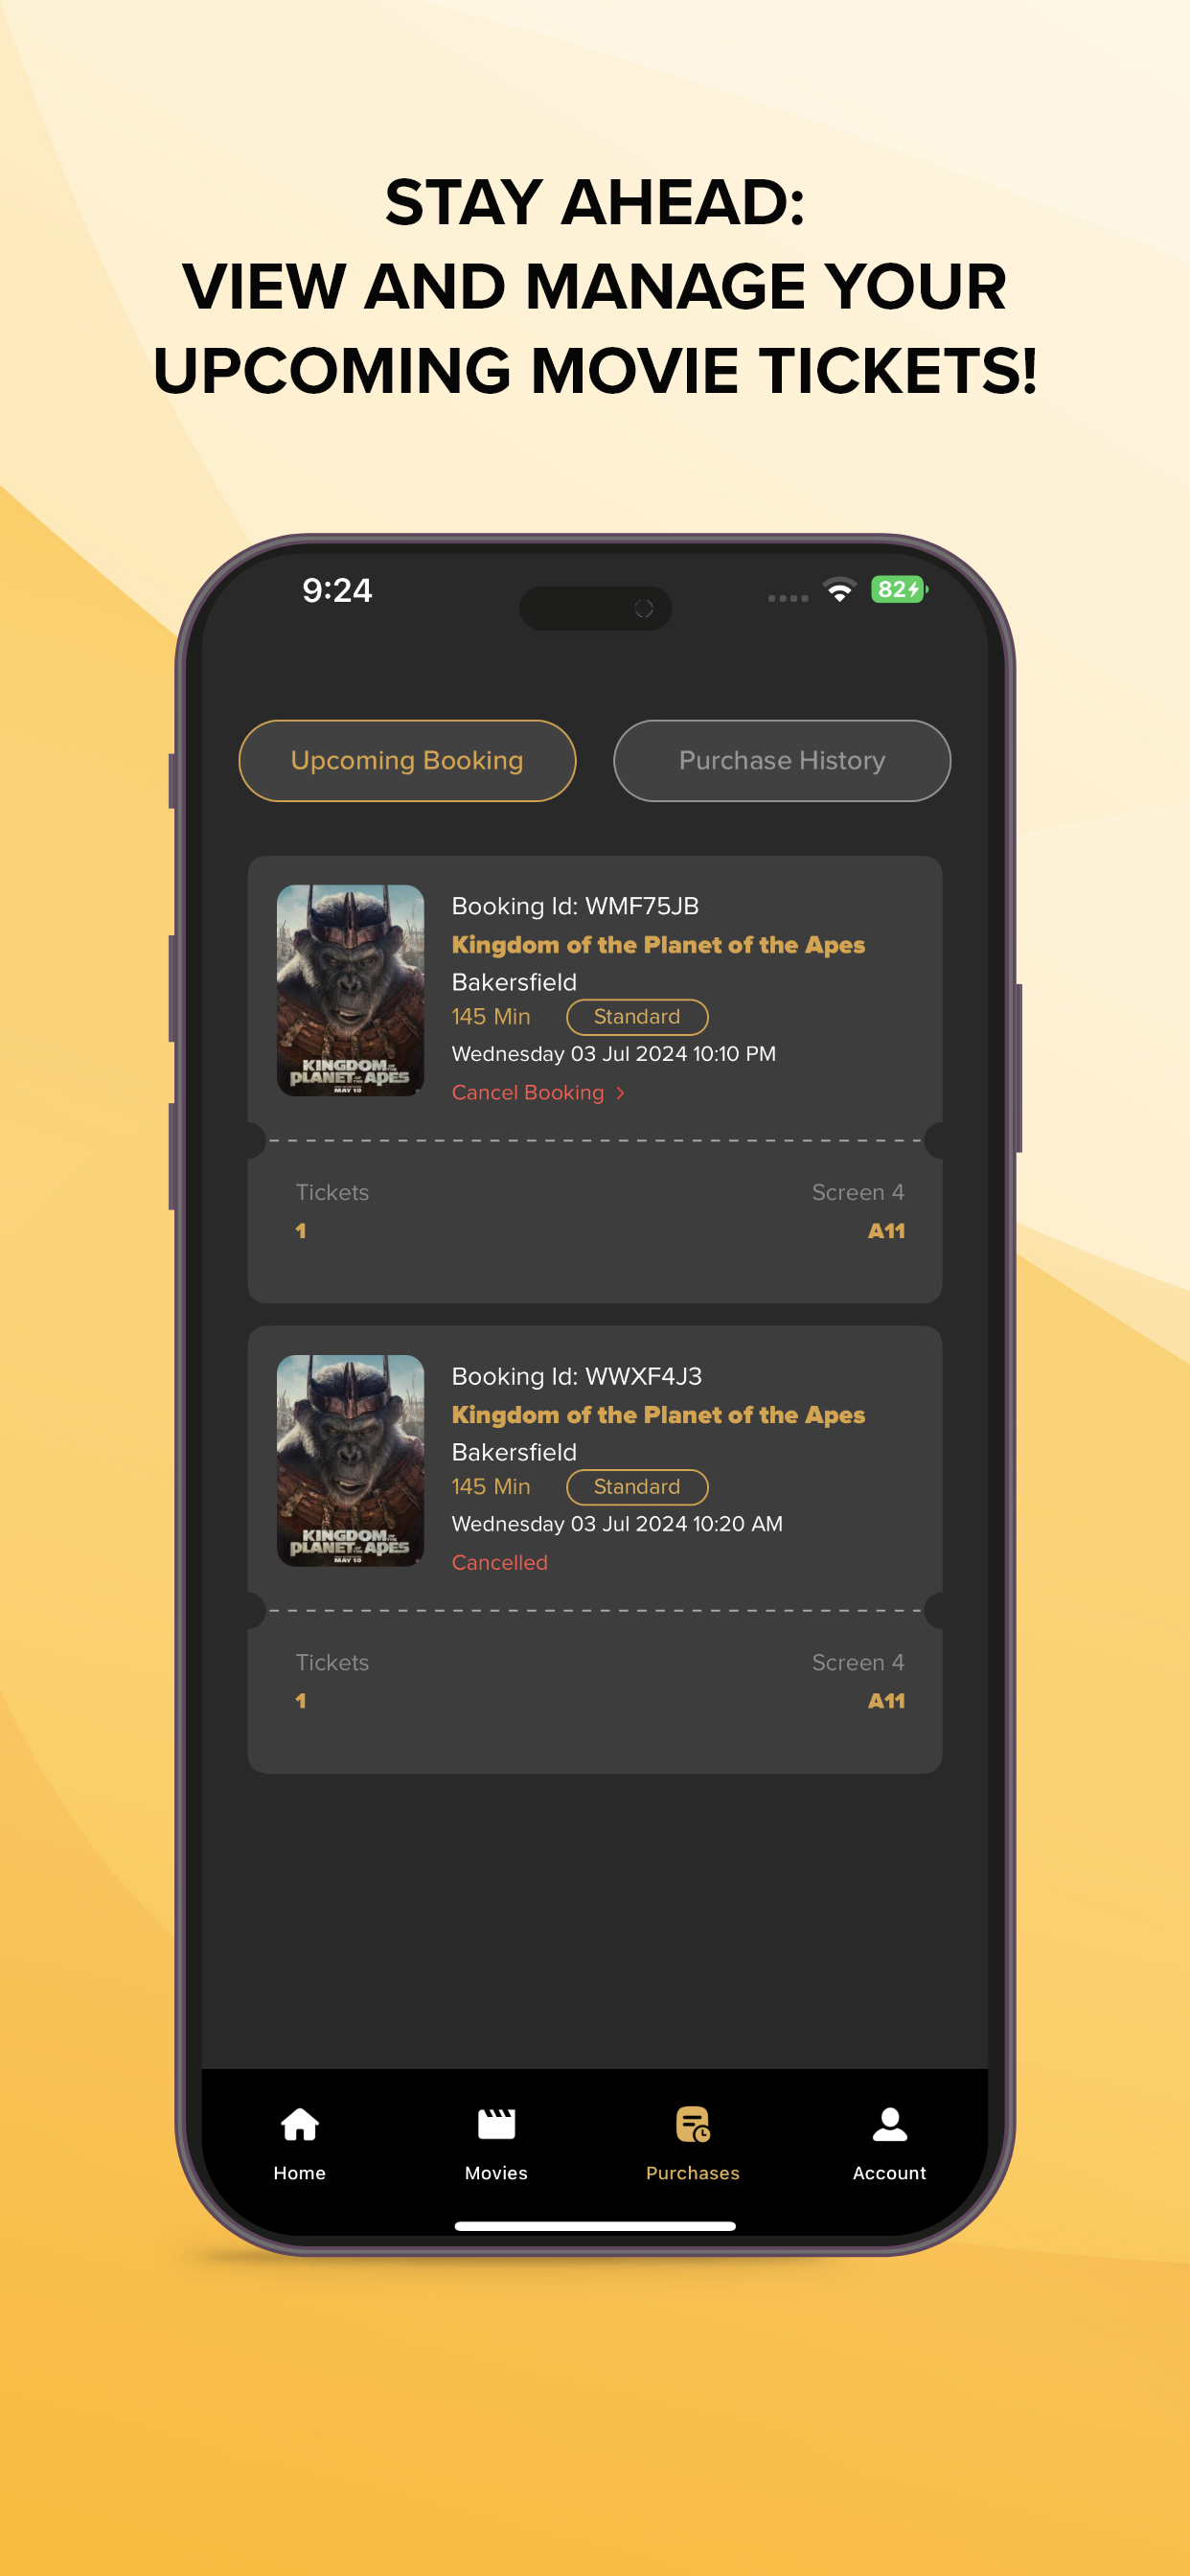Tap the home indicator bar
1190x2576 pixels.
coord(595,2226)
